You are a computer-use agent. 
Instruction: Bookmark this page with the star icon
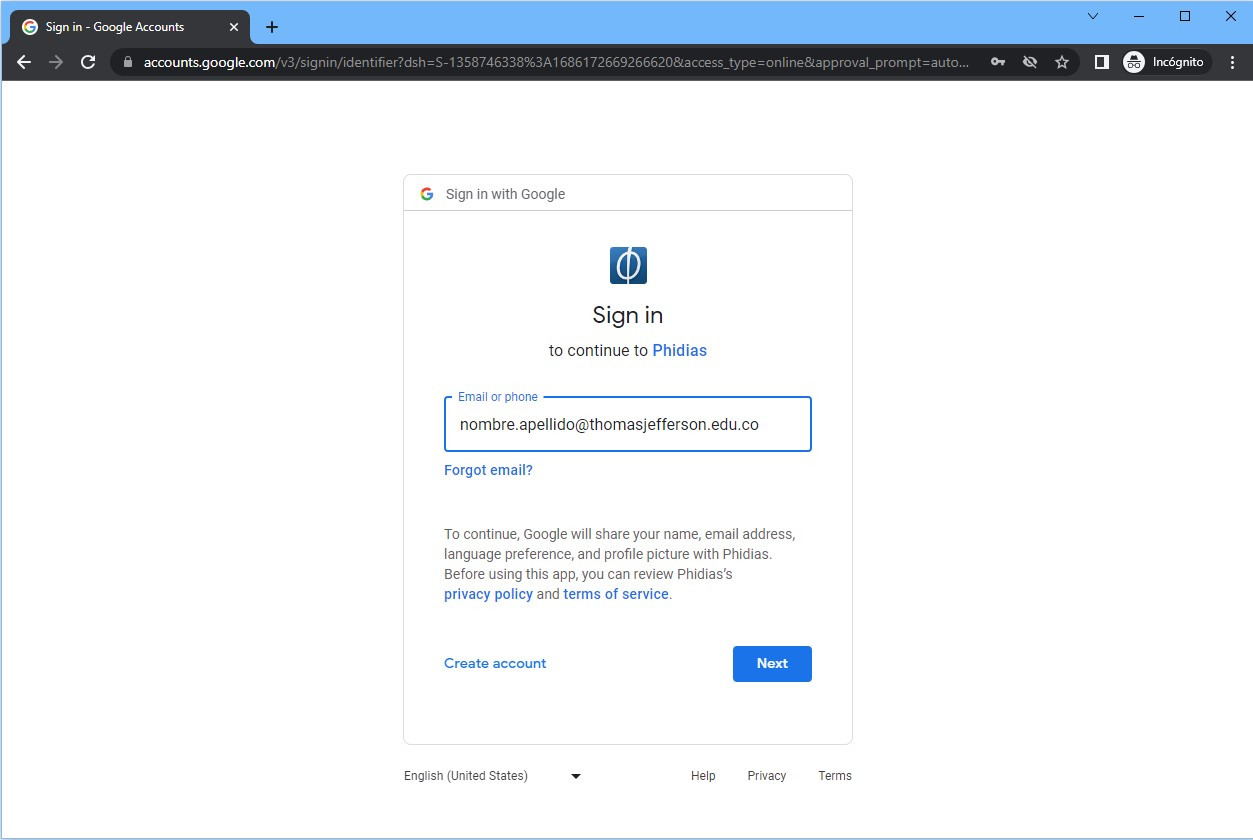click(x=1062, y=62)
